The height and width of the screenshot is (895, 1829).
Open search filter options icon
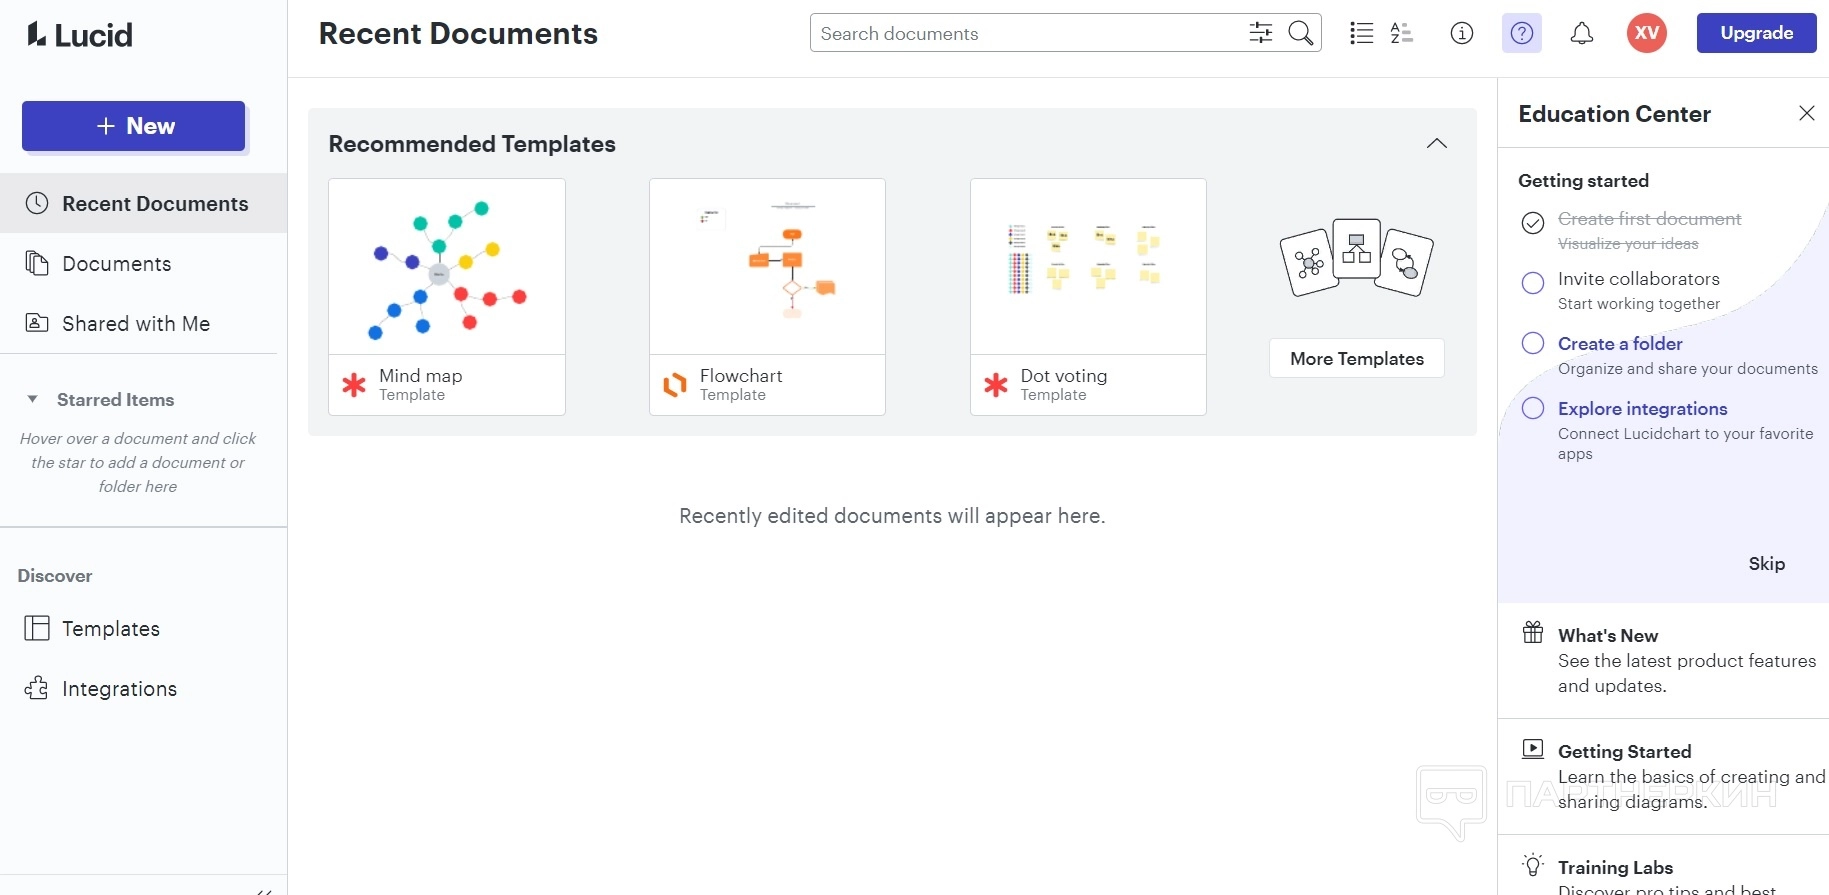[x=1261, y=33]
